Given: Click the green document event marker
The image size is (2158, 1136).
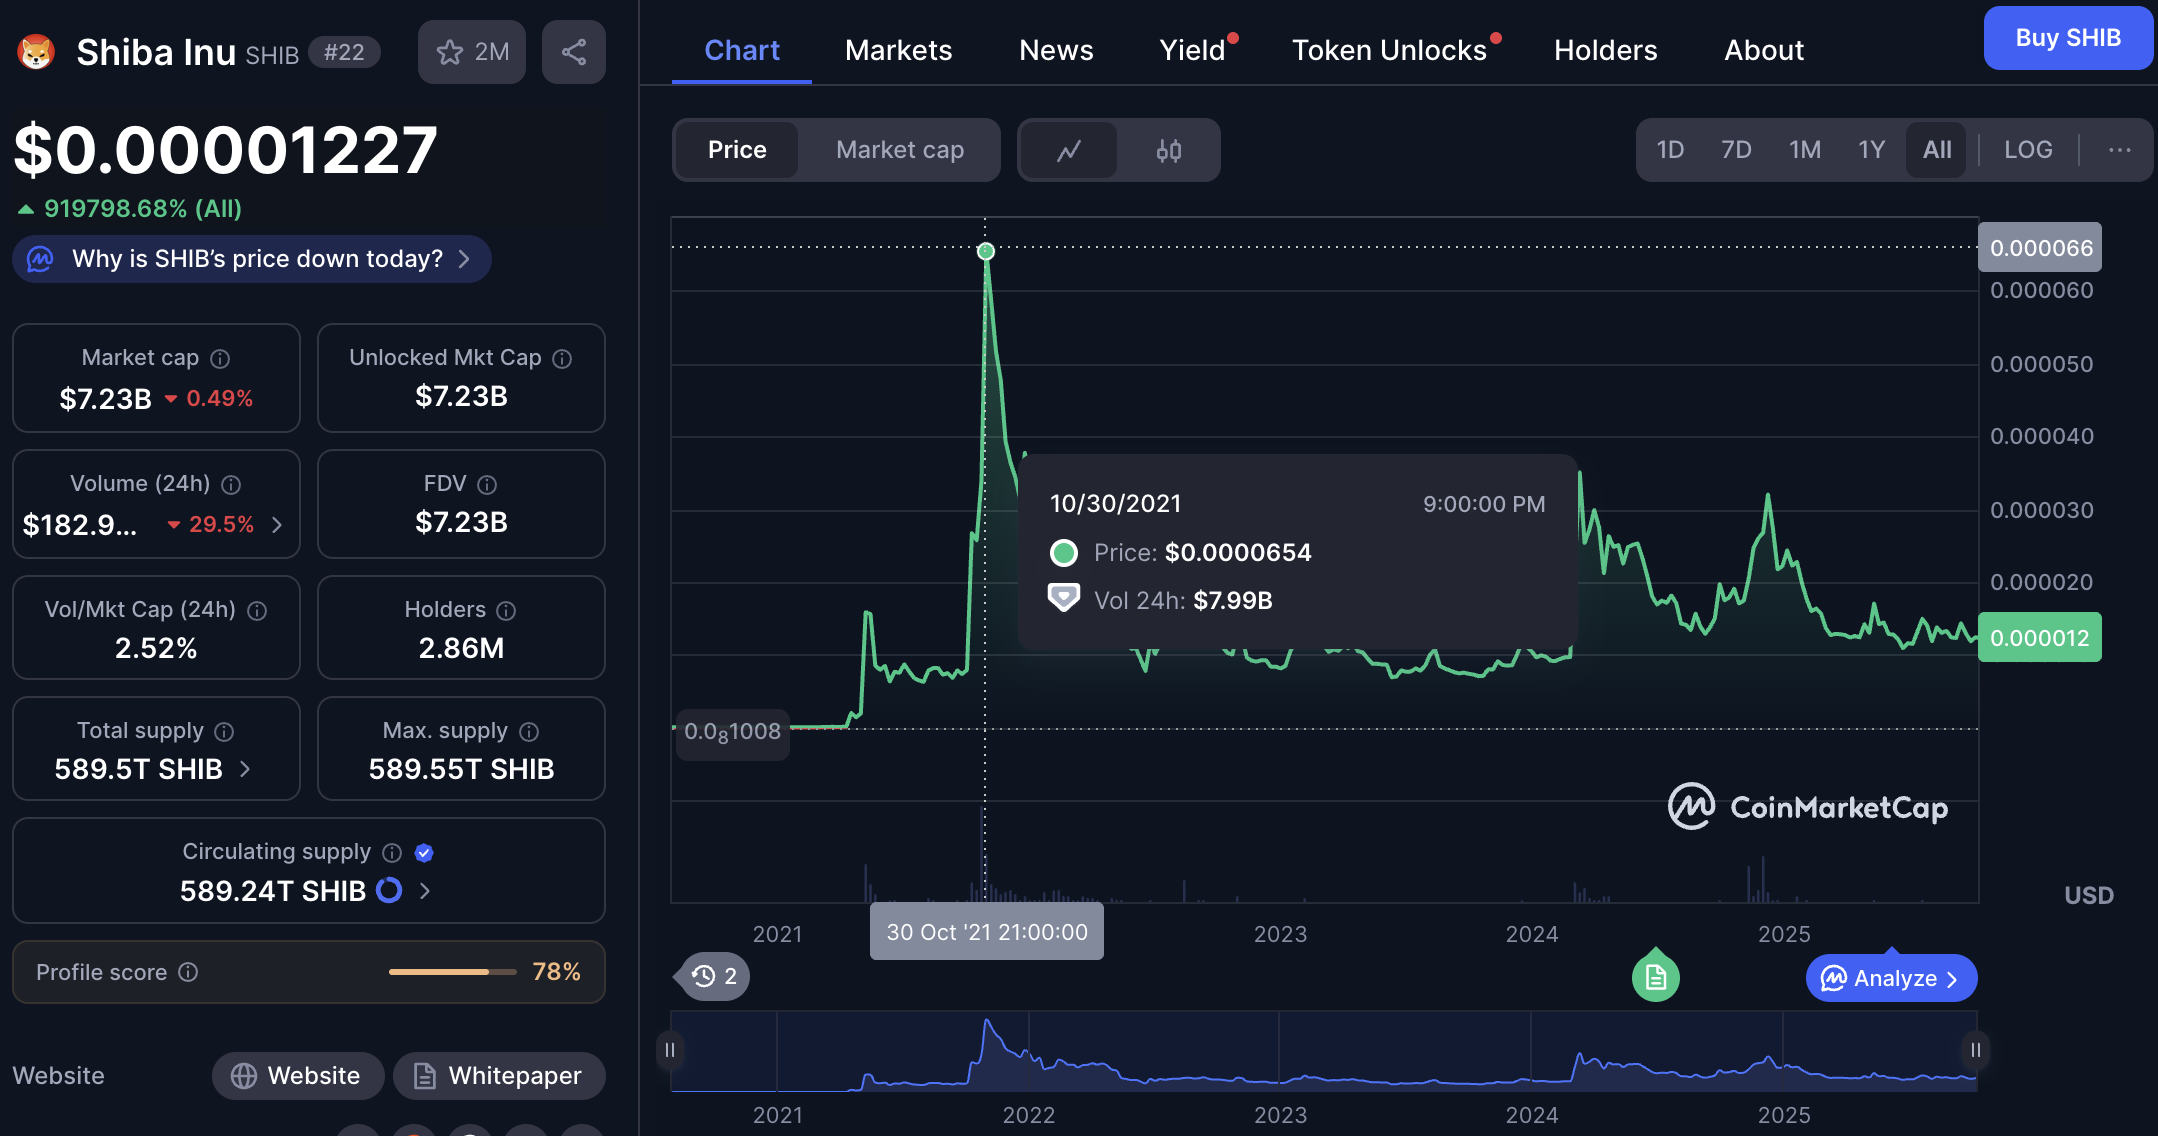Looking at the screenshot, I should point(1655,977).
